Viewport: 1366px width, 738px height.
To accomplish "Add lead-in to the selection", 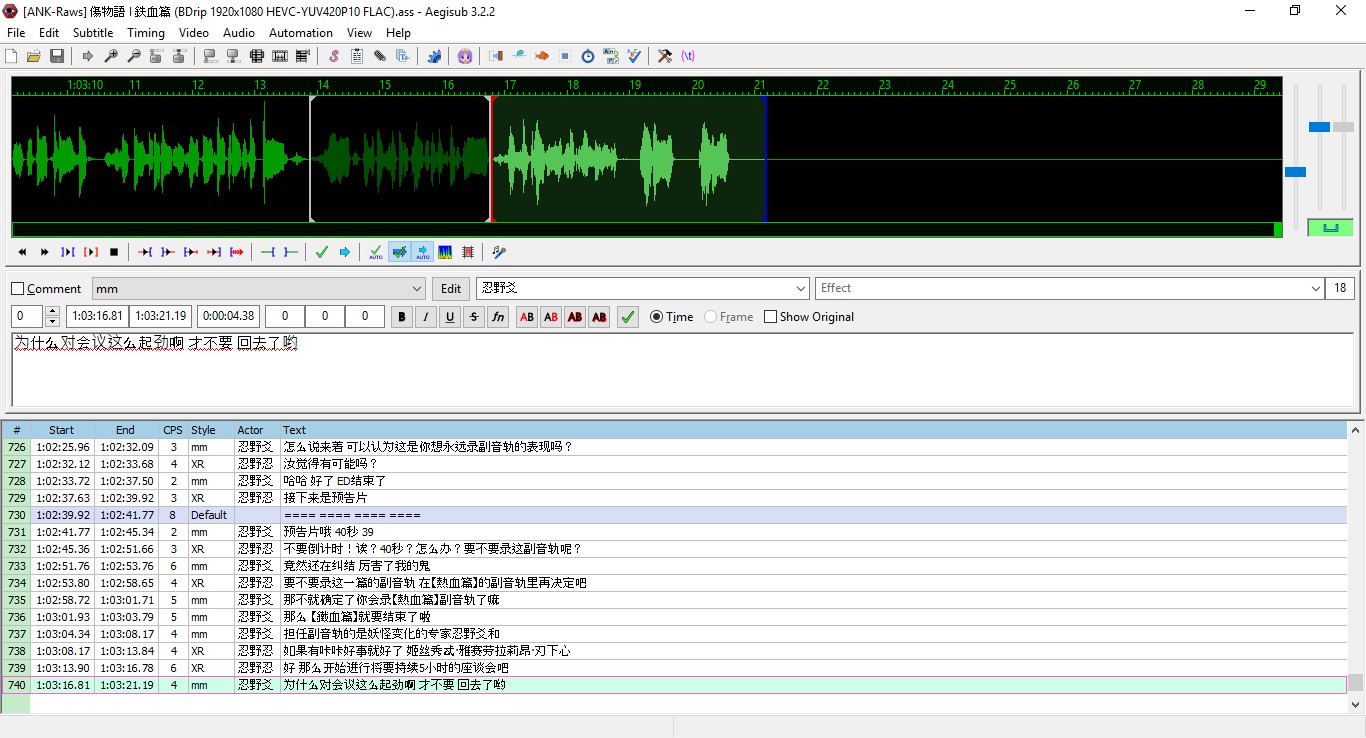I will point(268,252).
